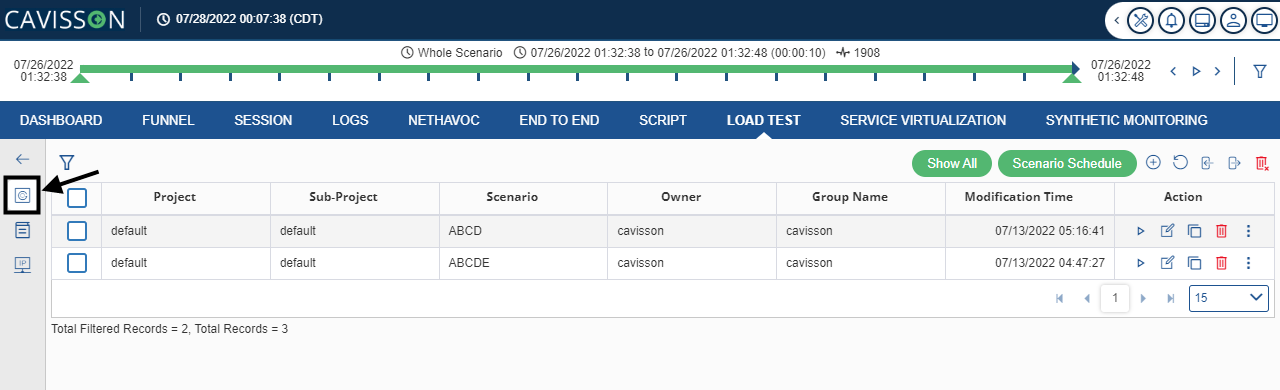Run the ABCD scenario with play icon
1280x390 pixels.
point(1140,231)
